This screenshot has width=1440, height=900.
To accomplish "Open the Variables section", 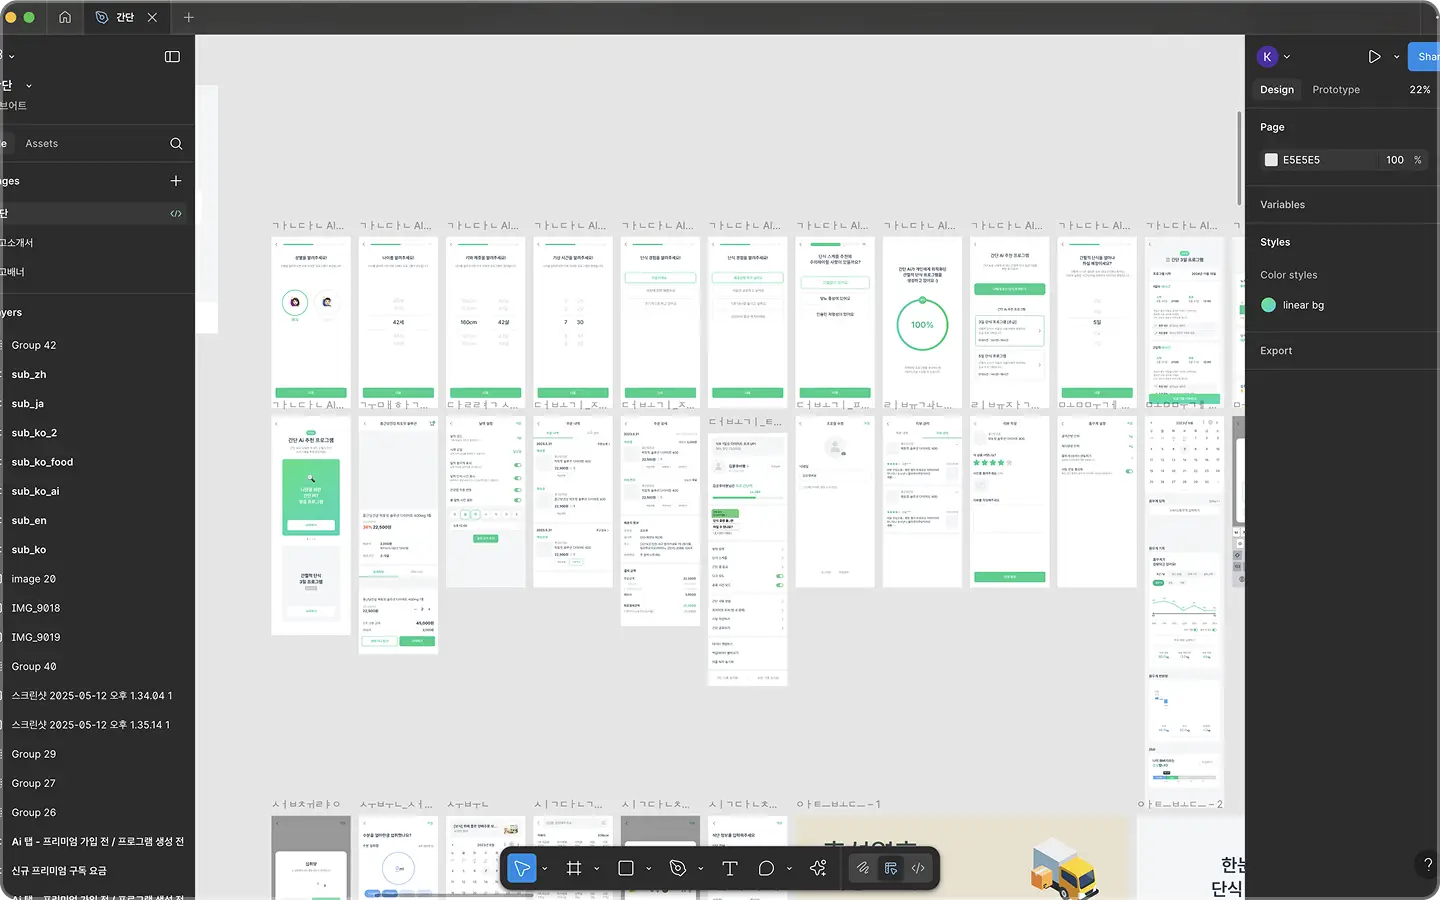I will pos(1283,205).
